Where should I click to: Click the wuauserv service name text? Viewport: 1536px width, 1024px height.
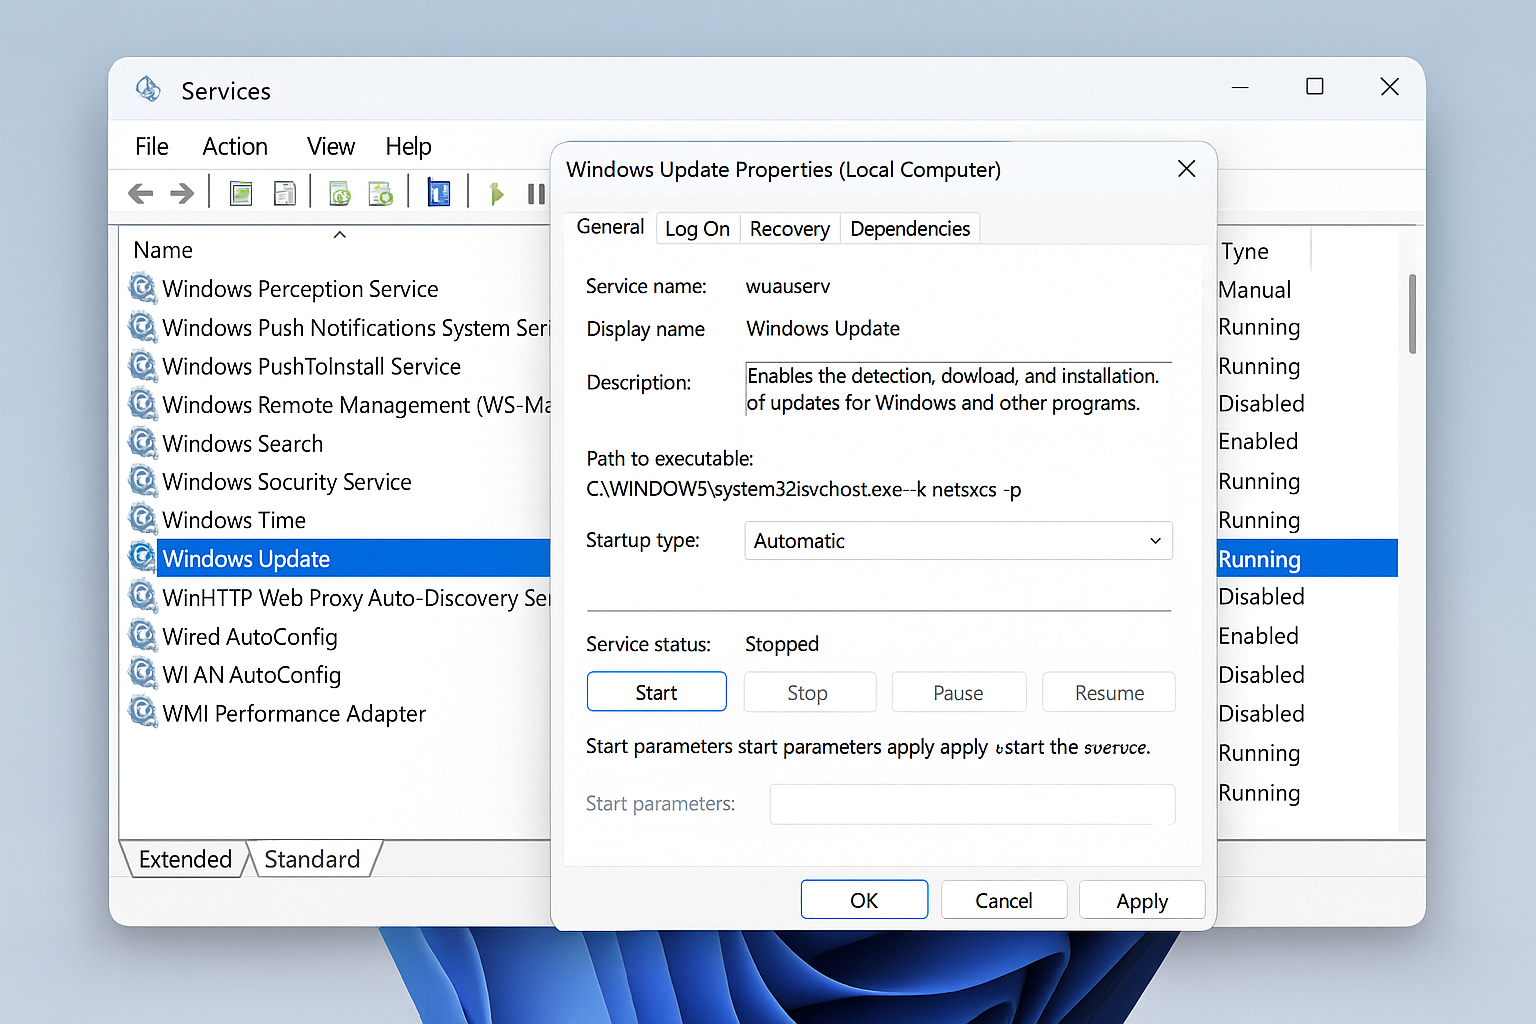pos(788,286)
